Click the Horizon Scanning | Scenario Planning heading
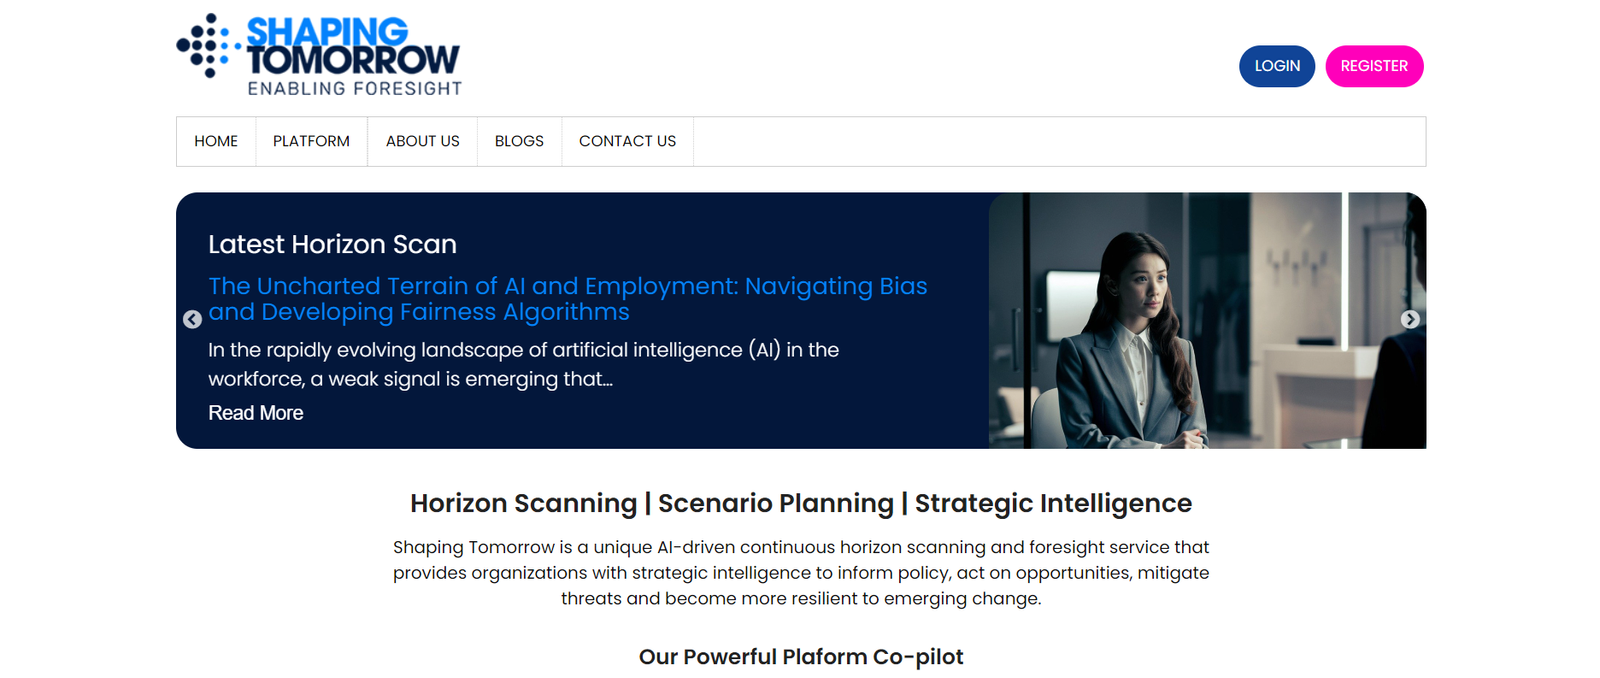Image resolution: width=1600 pixels, height=678 pixels. (x=800, y=503)
